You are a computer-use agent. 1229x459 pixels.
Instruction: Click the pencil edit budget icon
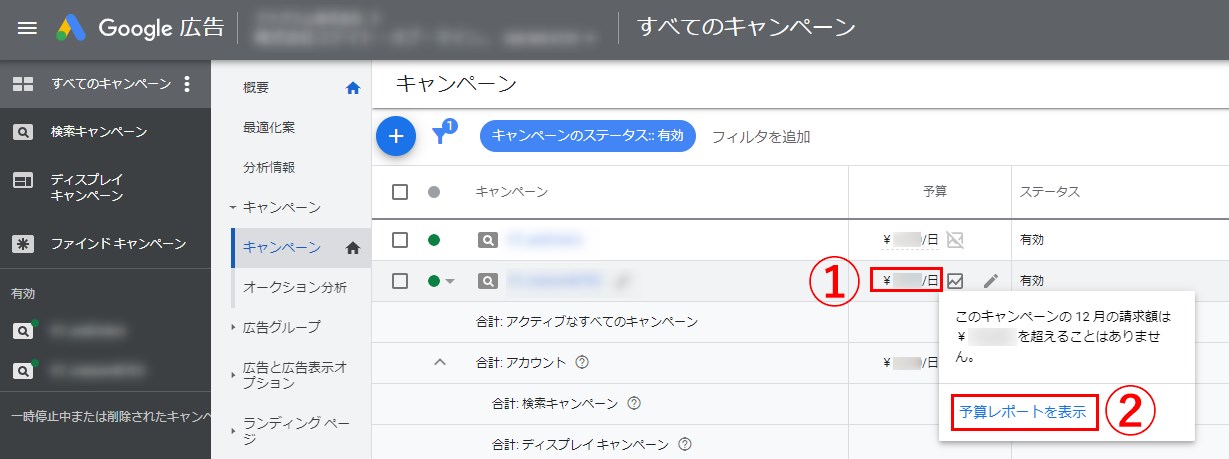(990, 281)
